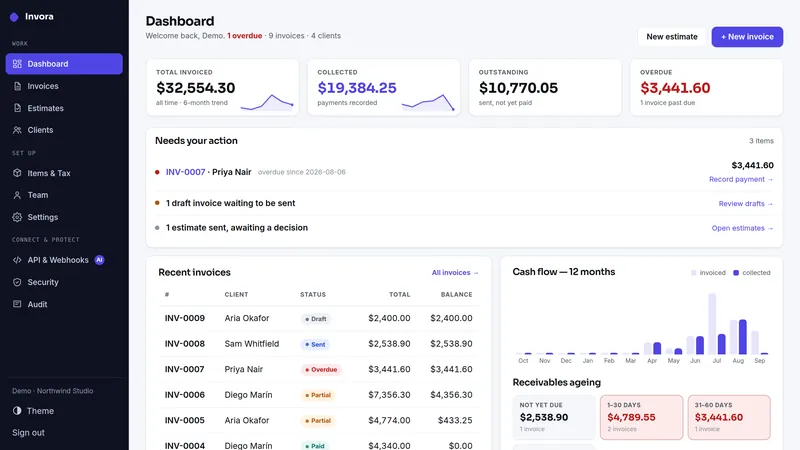Click the invoiced legend swatch

click(x=693, y=273)
